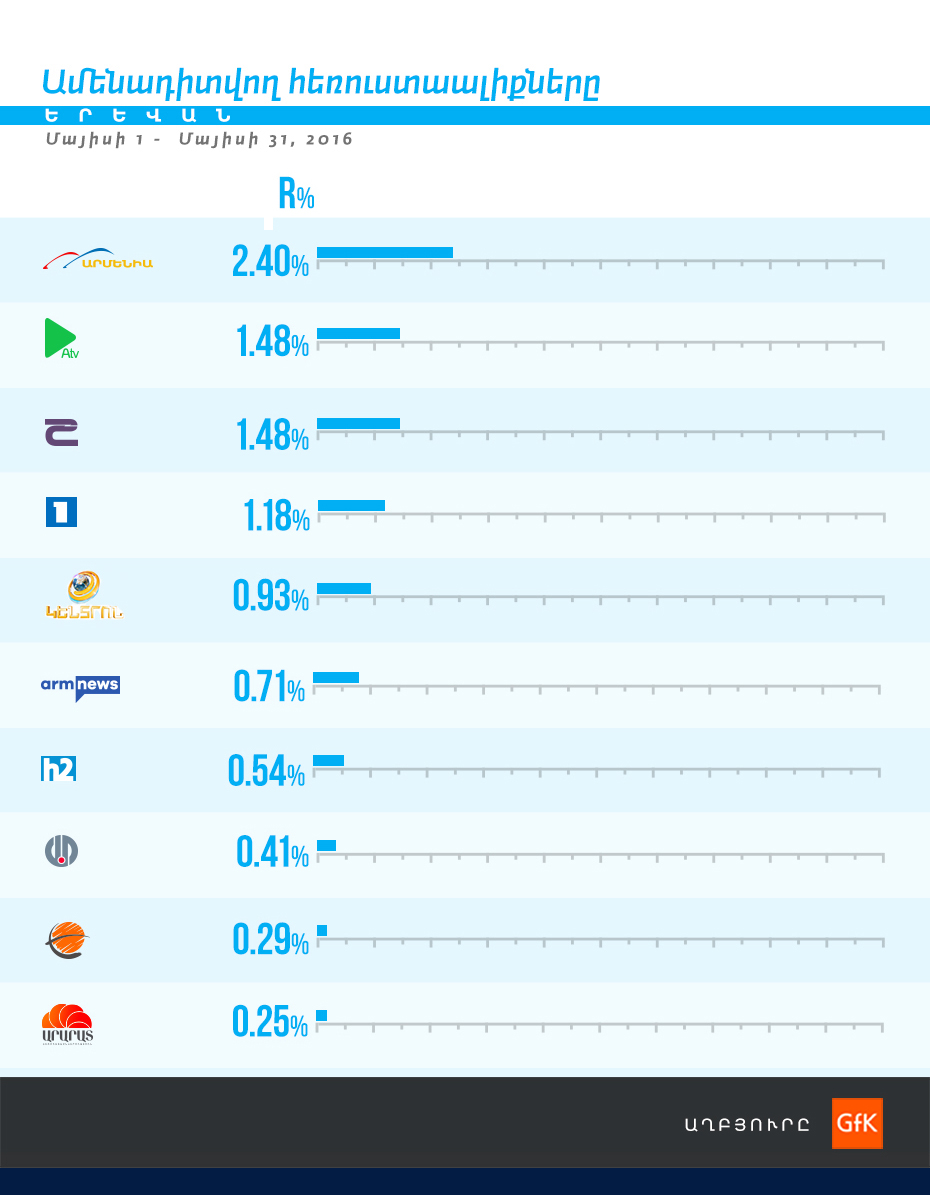Viewport: 930px width, 1195px height.
Task: Click the Armenia TV channel logo
Action: pyautogui.click(x=98, y=261)
